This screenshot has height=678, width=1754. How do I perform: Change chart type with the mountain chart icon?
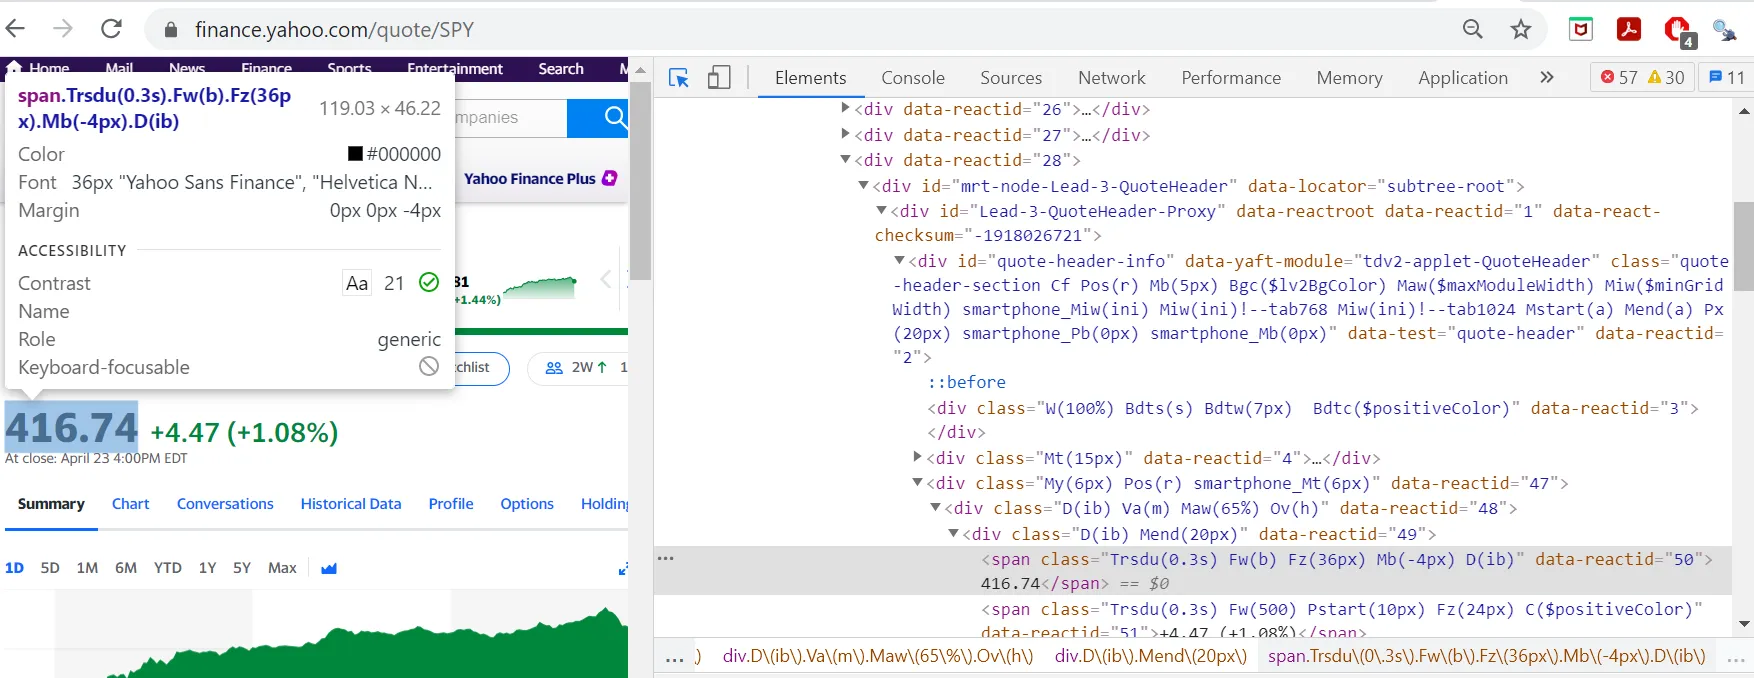click(x=329, y=568)
